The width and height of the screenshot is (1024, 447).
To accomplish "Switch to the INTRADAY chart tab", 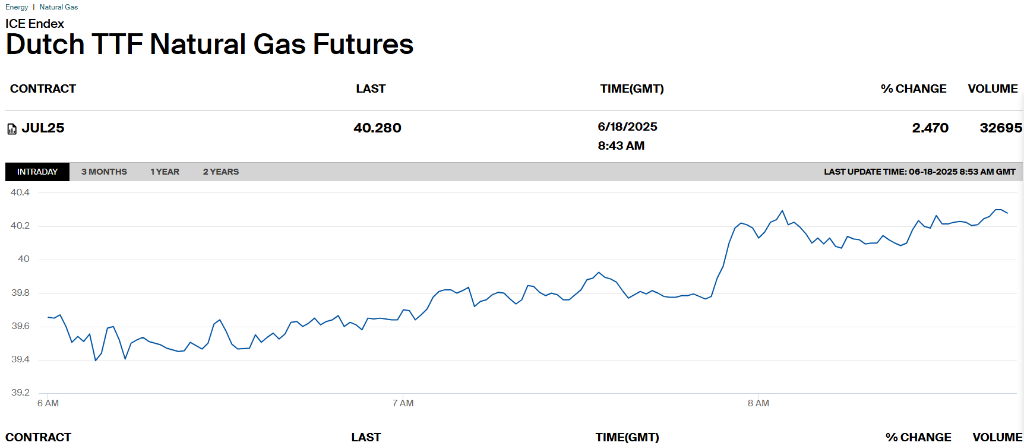I will point(37,172).
